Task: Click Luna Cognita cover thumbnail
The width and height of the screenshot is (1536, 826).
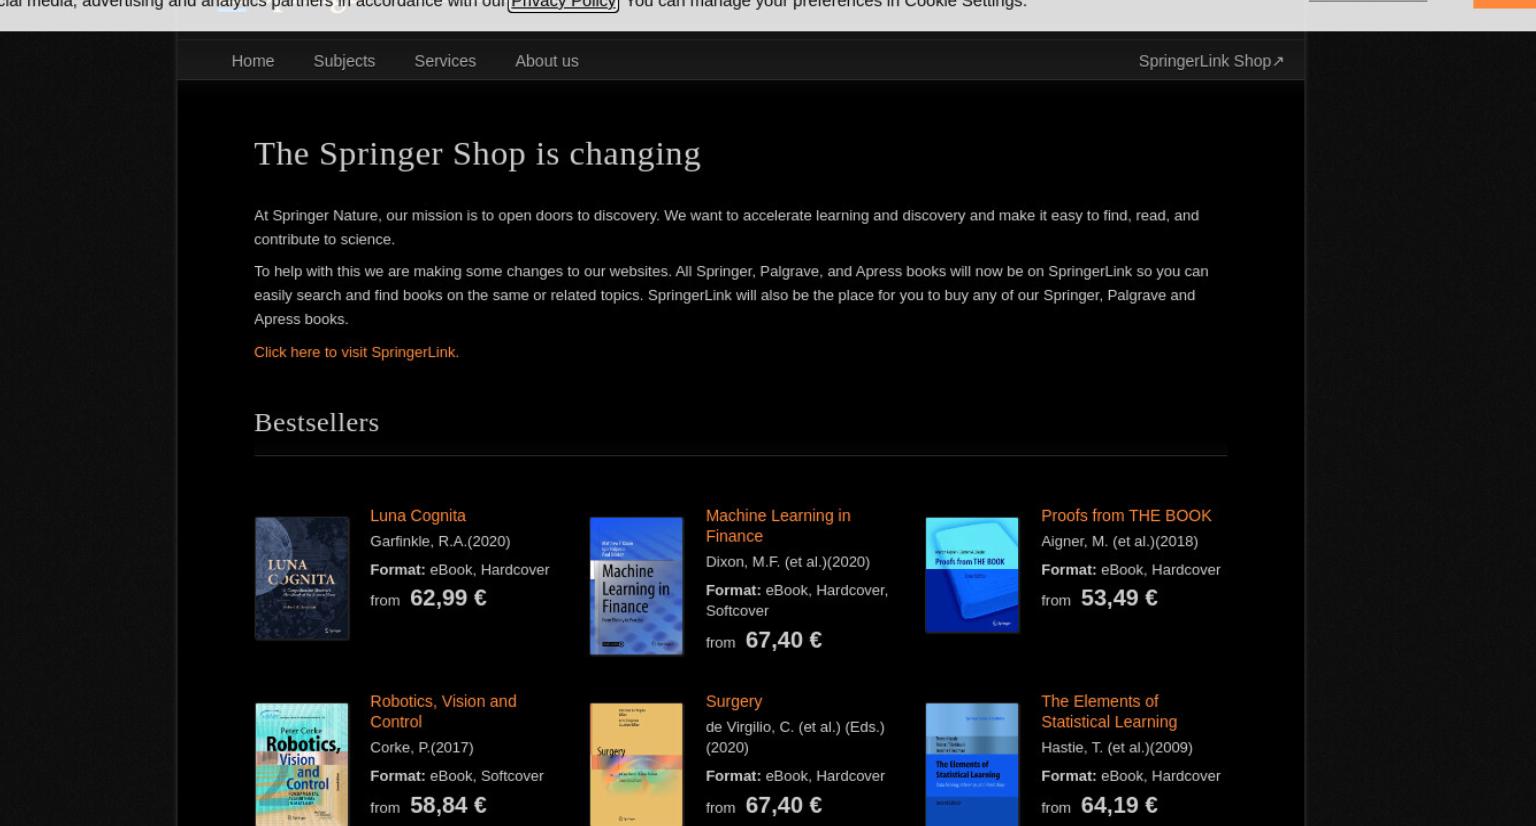Action: (302, 578)
